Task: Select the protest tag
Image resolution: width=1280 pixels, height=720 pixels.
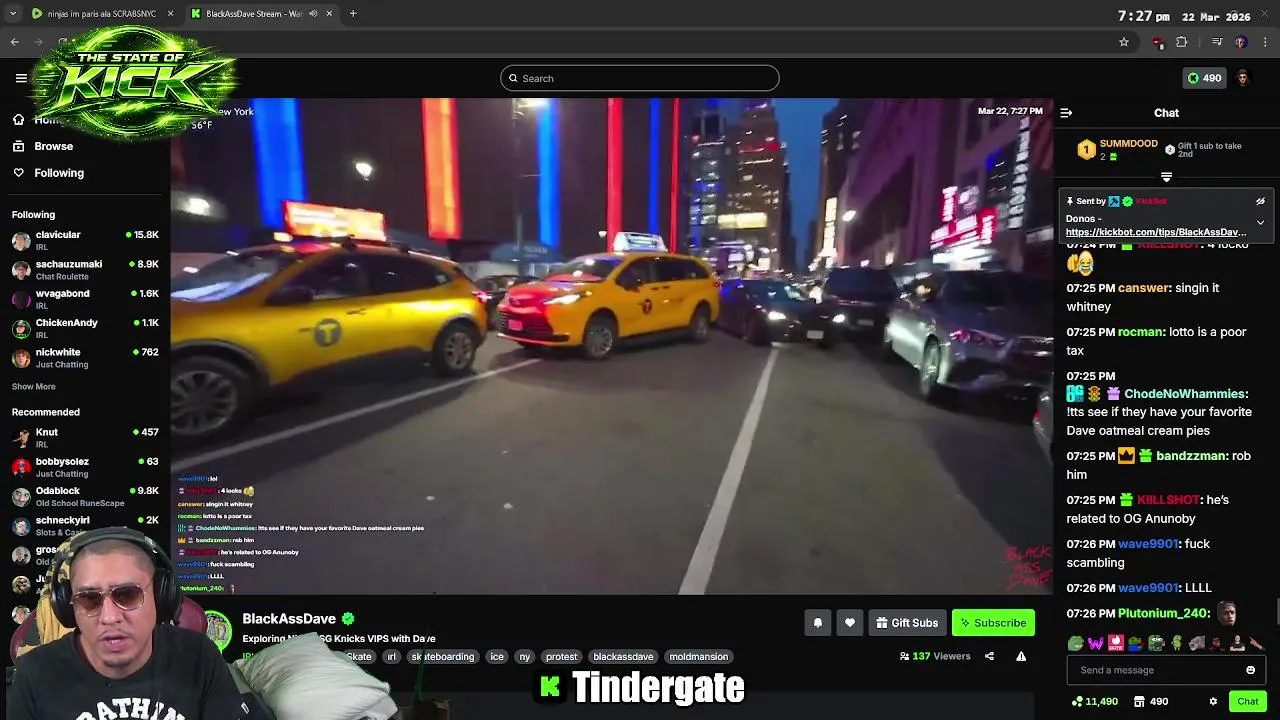Action: (561, 657)
